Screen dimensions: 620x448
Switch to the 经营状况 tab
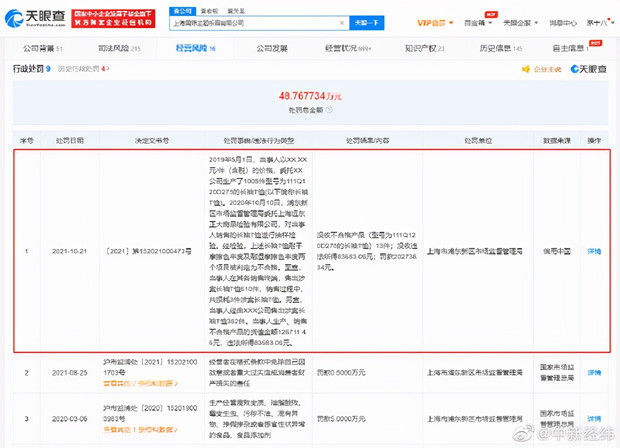(348, 49)
